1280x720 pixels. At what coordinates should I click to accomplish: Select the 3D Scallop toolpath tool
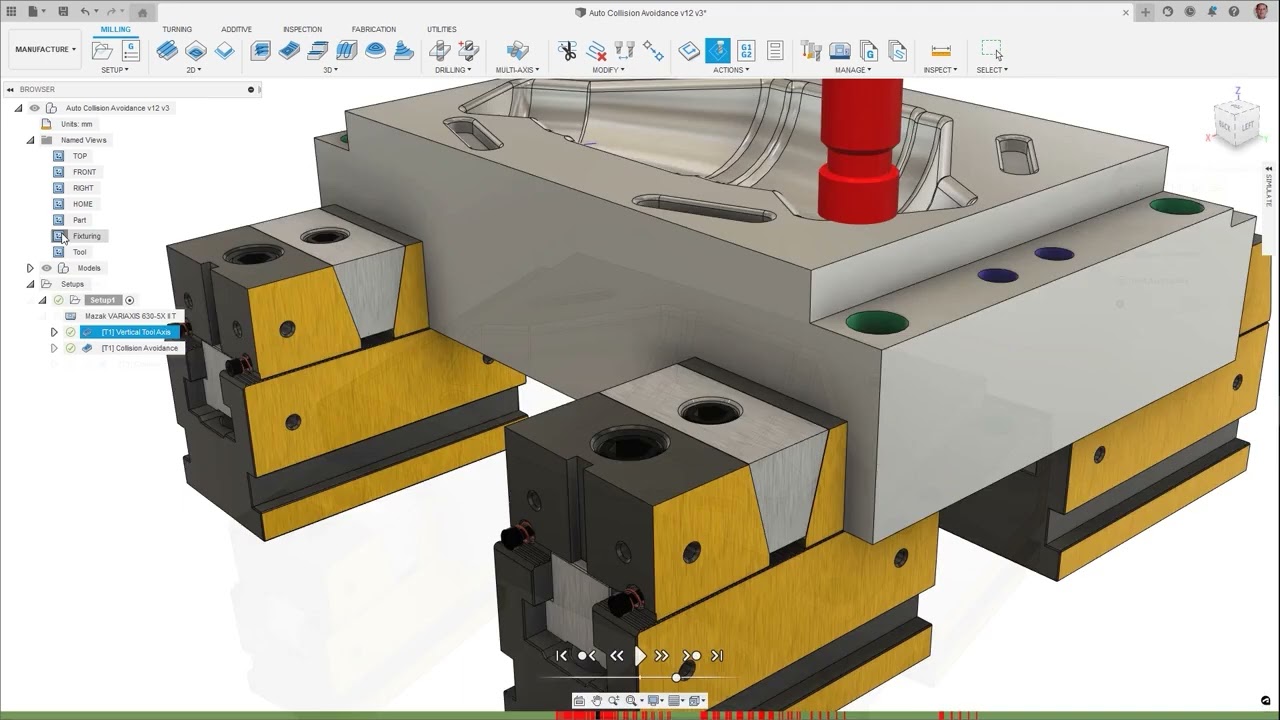[x=376, y=50]
